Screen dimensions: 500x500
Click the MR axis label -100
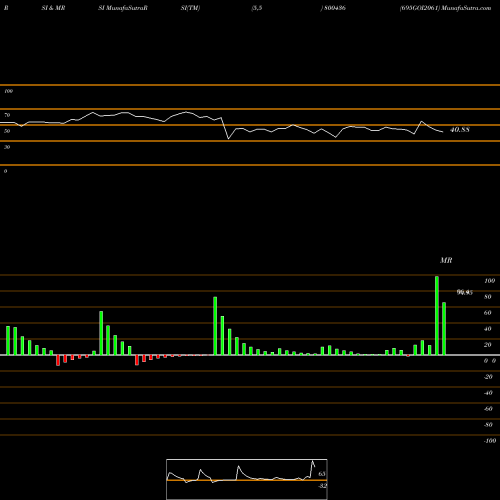point(490,441)
